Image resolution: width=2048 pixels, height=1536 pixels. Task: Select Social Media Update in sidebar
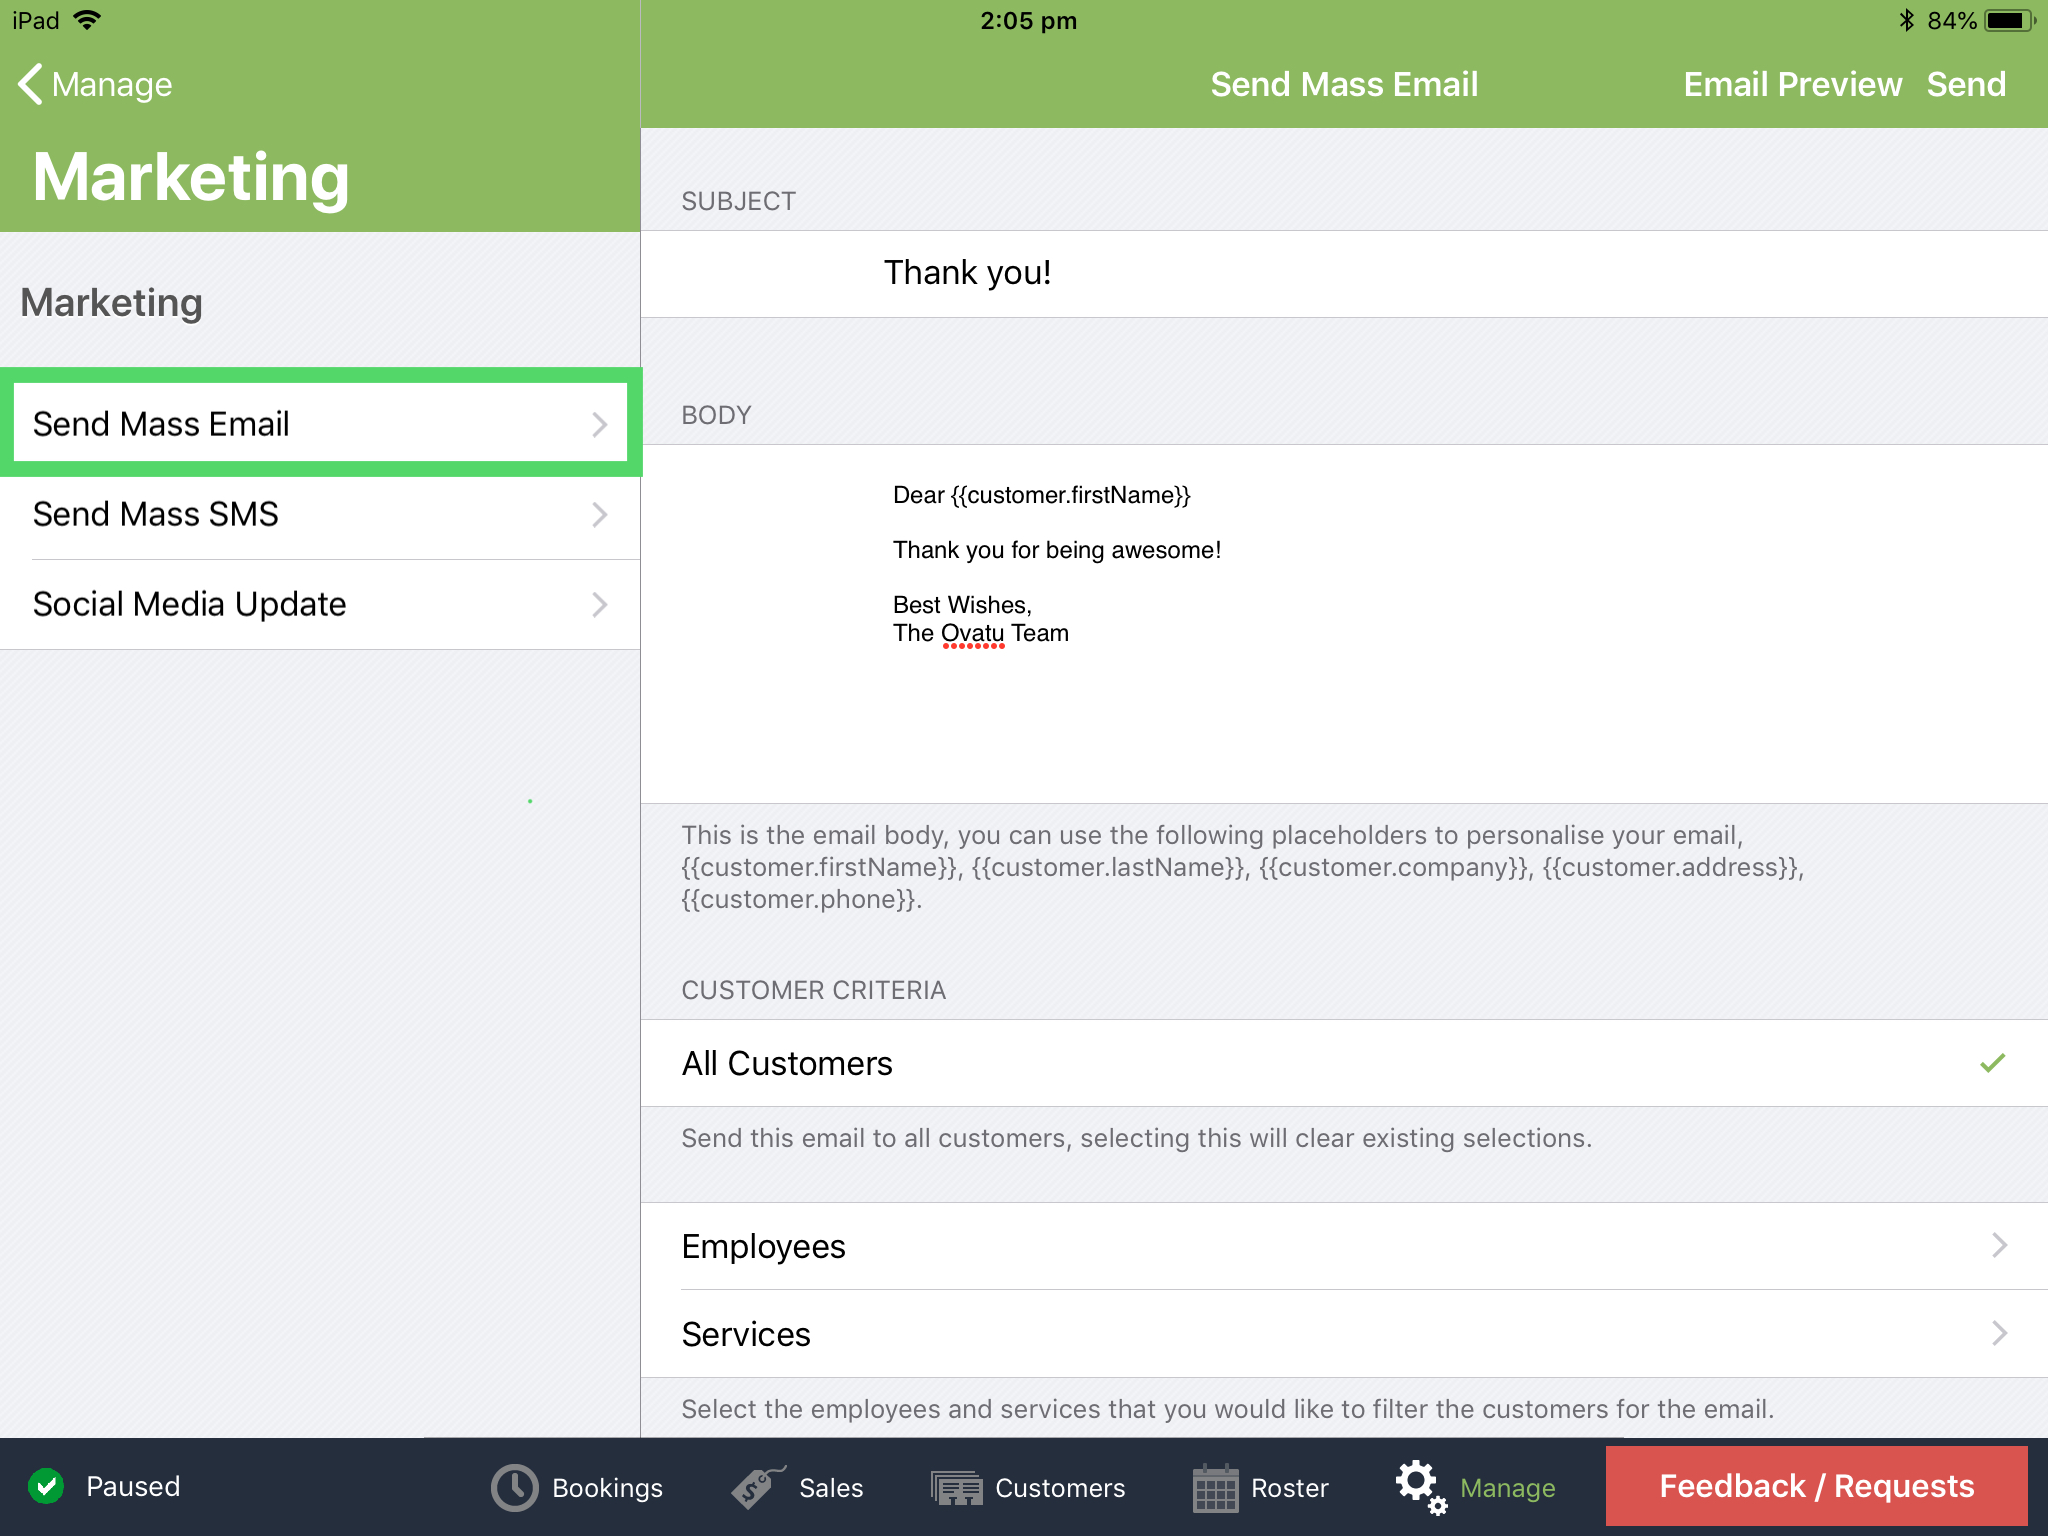pyautogui.click(x=320, y=604)
